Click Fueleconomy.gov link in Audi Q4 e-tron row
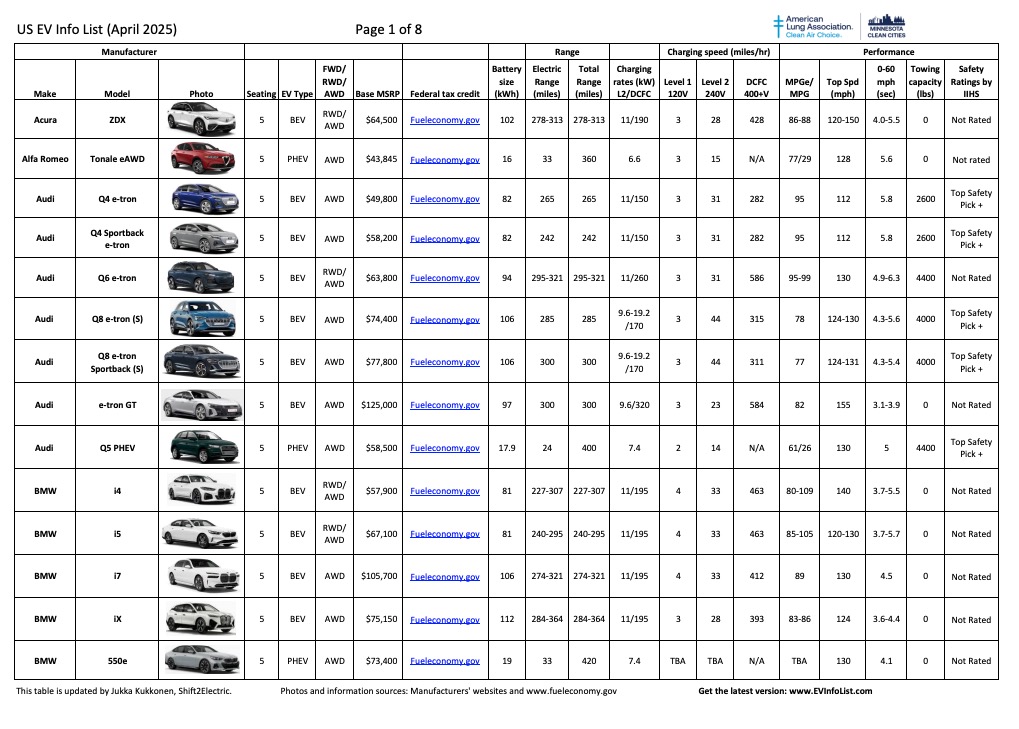1019x729 pixels. click(445, 199)
